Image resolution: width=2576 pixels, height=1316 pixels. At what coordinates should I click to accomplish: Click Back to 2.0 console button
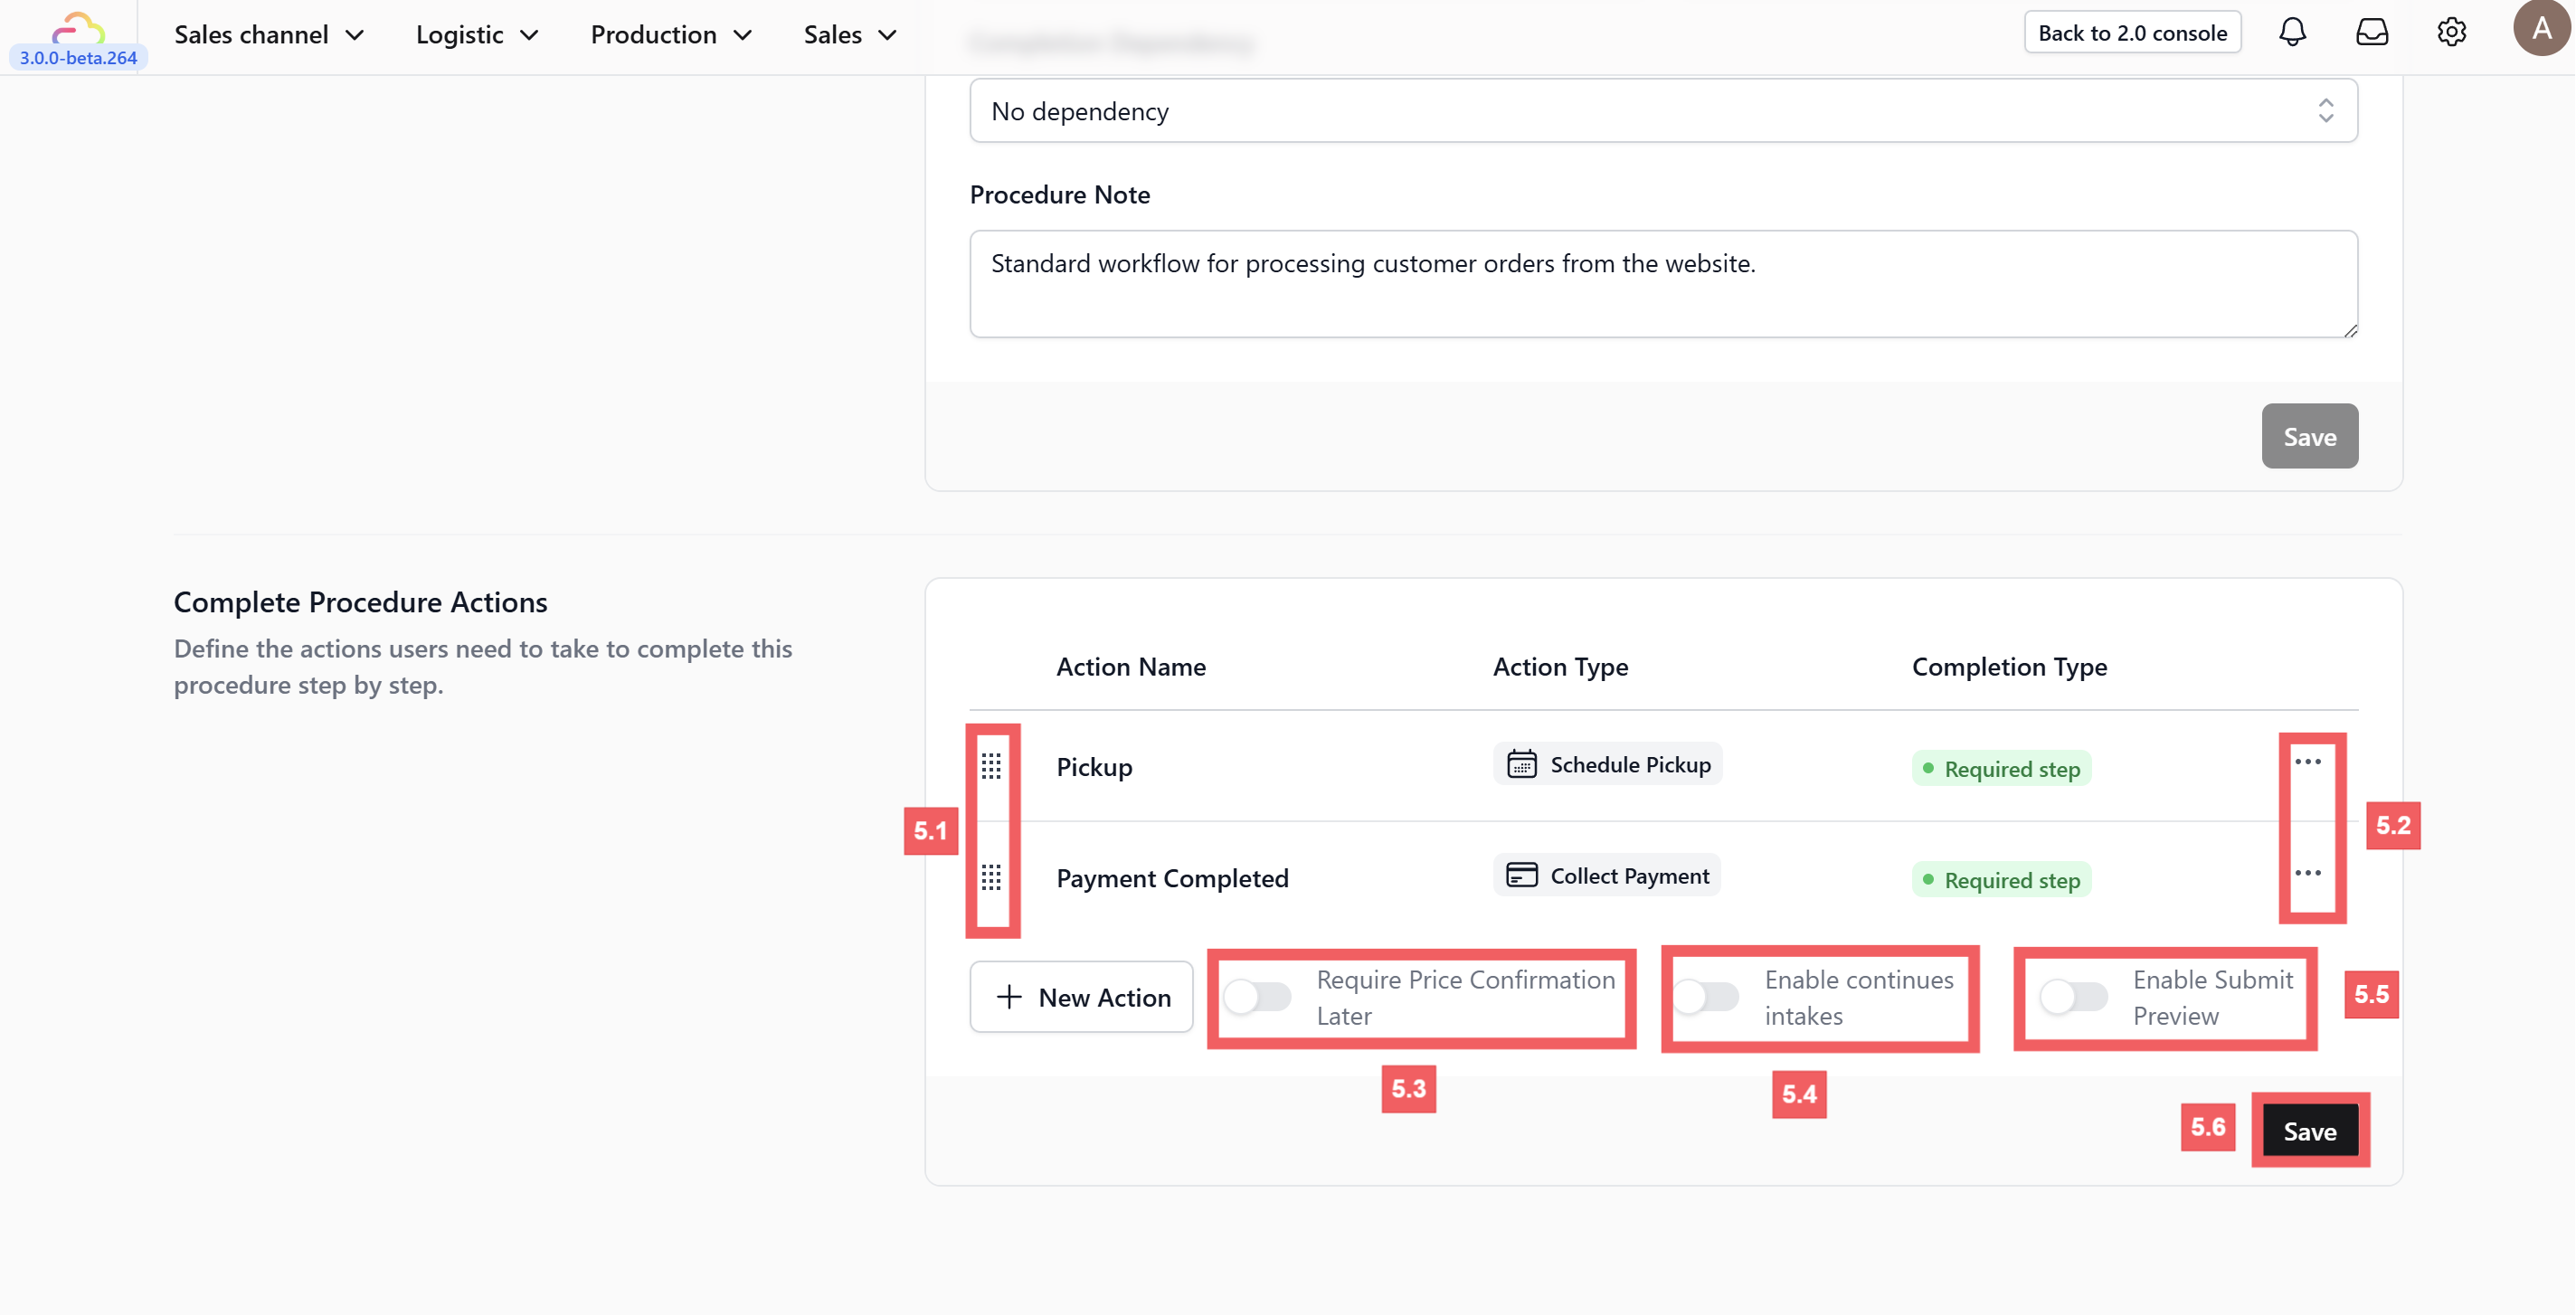pyautogui.click(x=2132, y=33)
